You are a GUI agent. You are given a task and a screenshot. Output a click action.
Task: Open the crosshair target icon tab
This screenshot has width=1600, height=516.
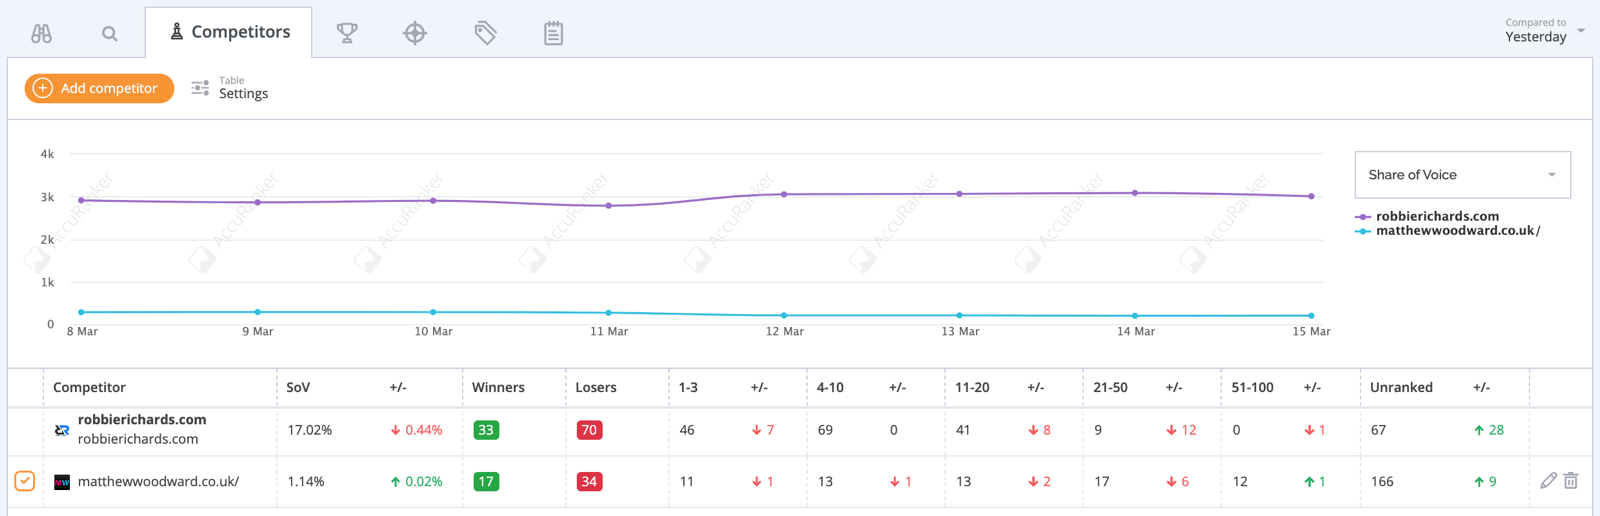[x=415, y=33]
